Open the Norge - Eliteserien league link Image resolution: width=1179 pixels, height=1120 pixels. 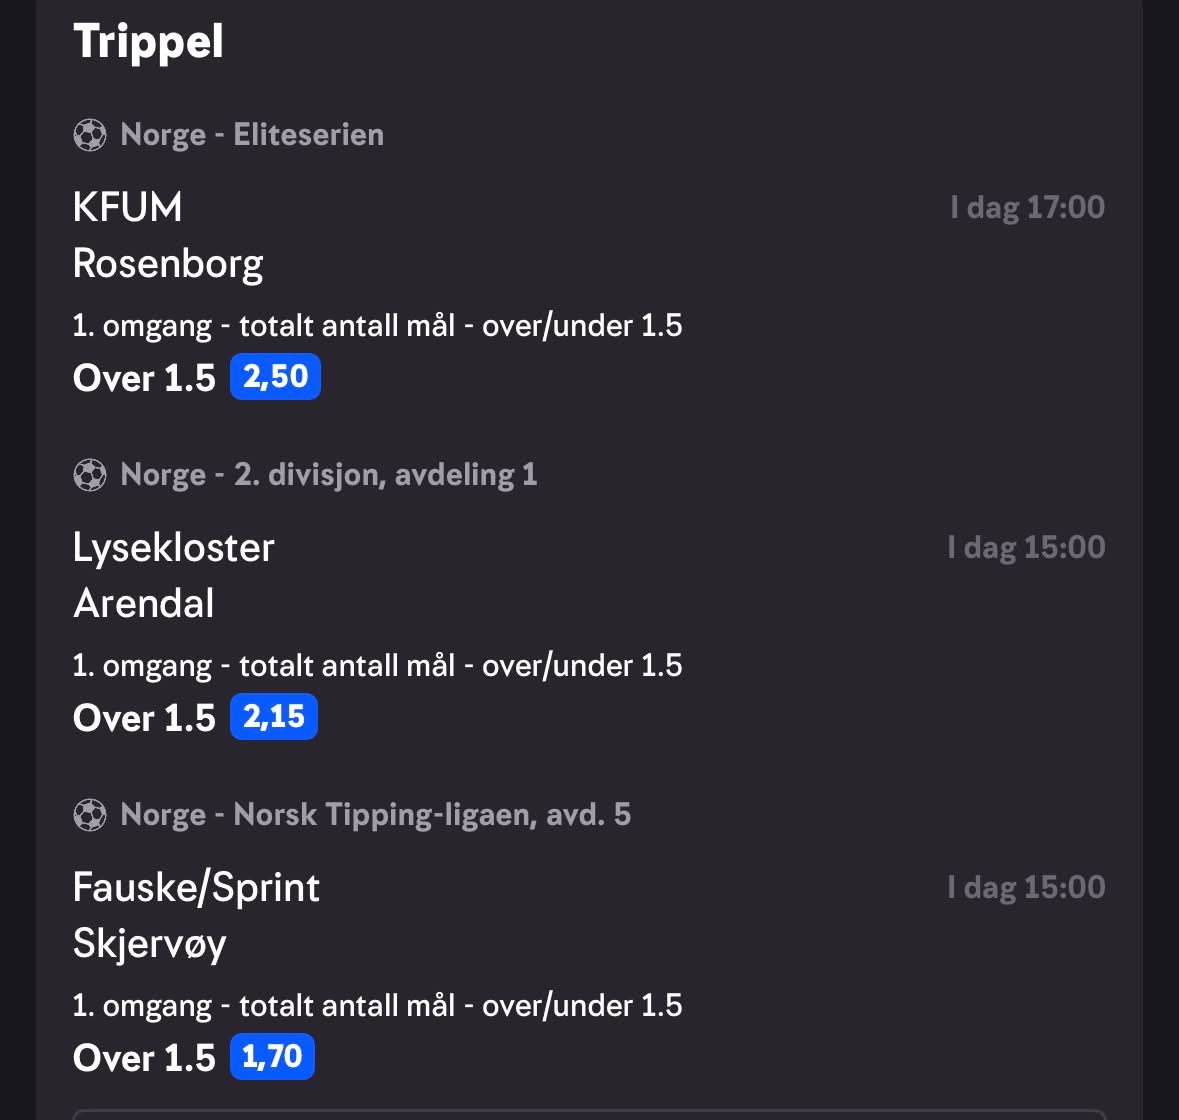click(252, 135)
